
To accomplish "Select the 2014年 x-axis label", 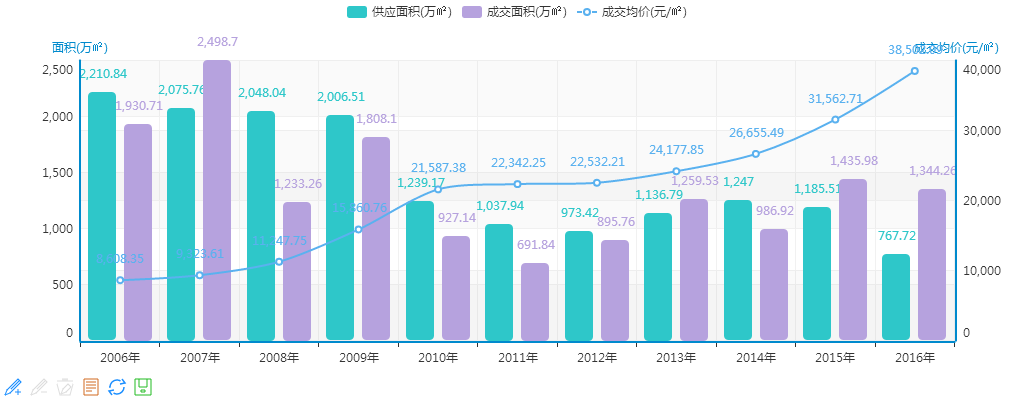I will (x=756, y=357).
